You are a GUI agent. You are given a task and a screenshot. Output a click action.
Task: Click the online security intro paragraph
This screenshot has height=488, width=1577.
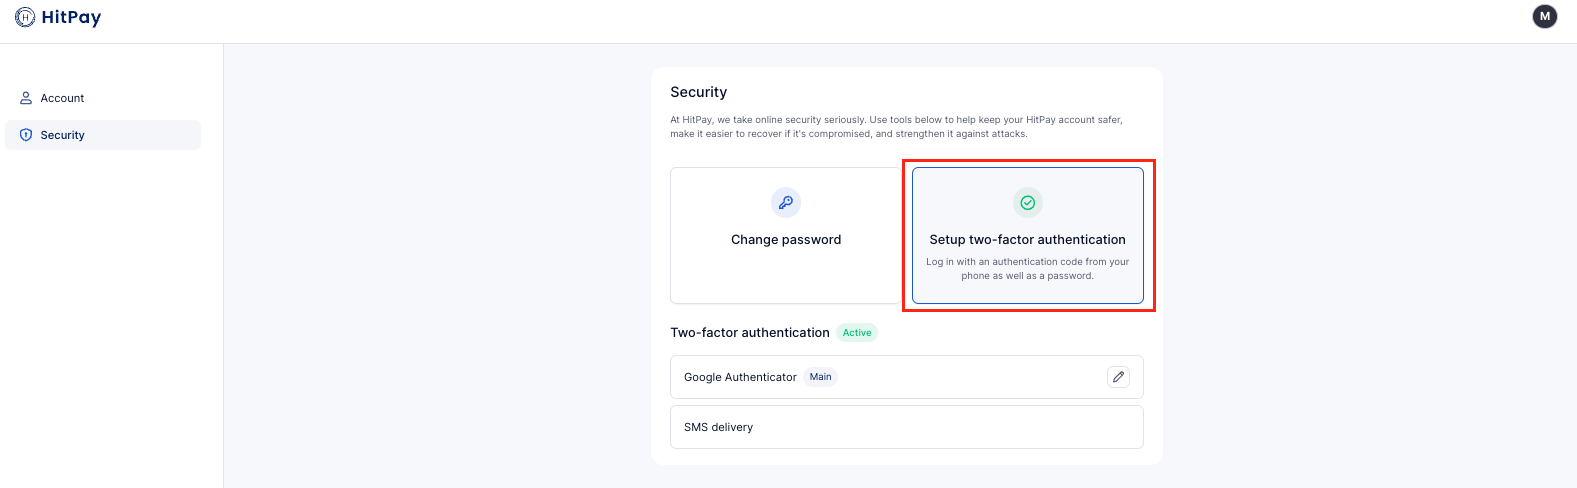point(897,126)
